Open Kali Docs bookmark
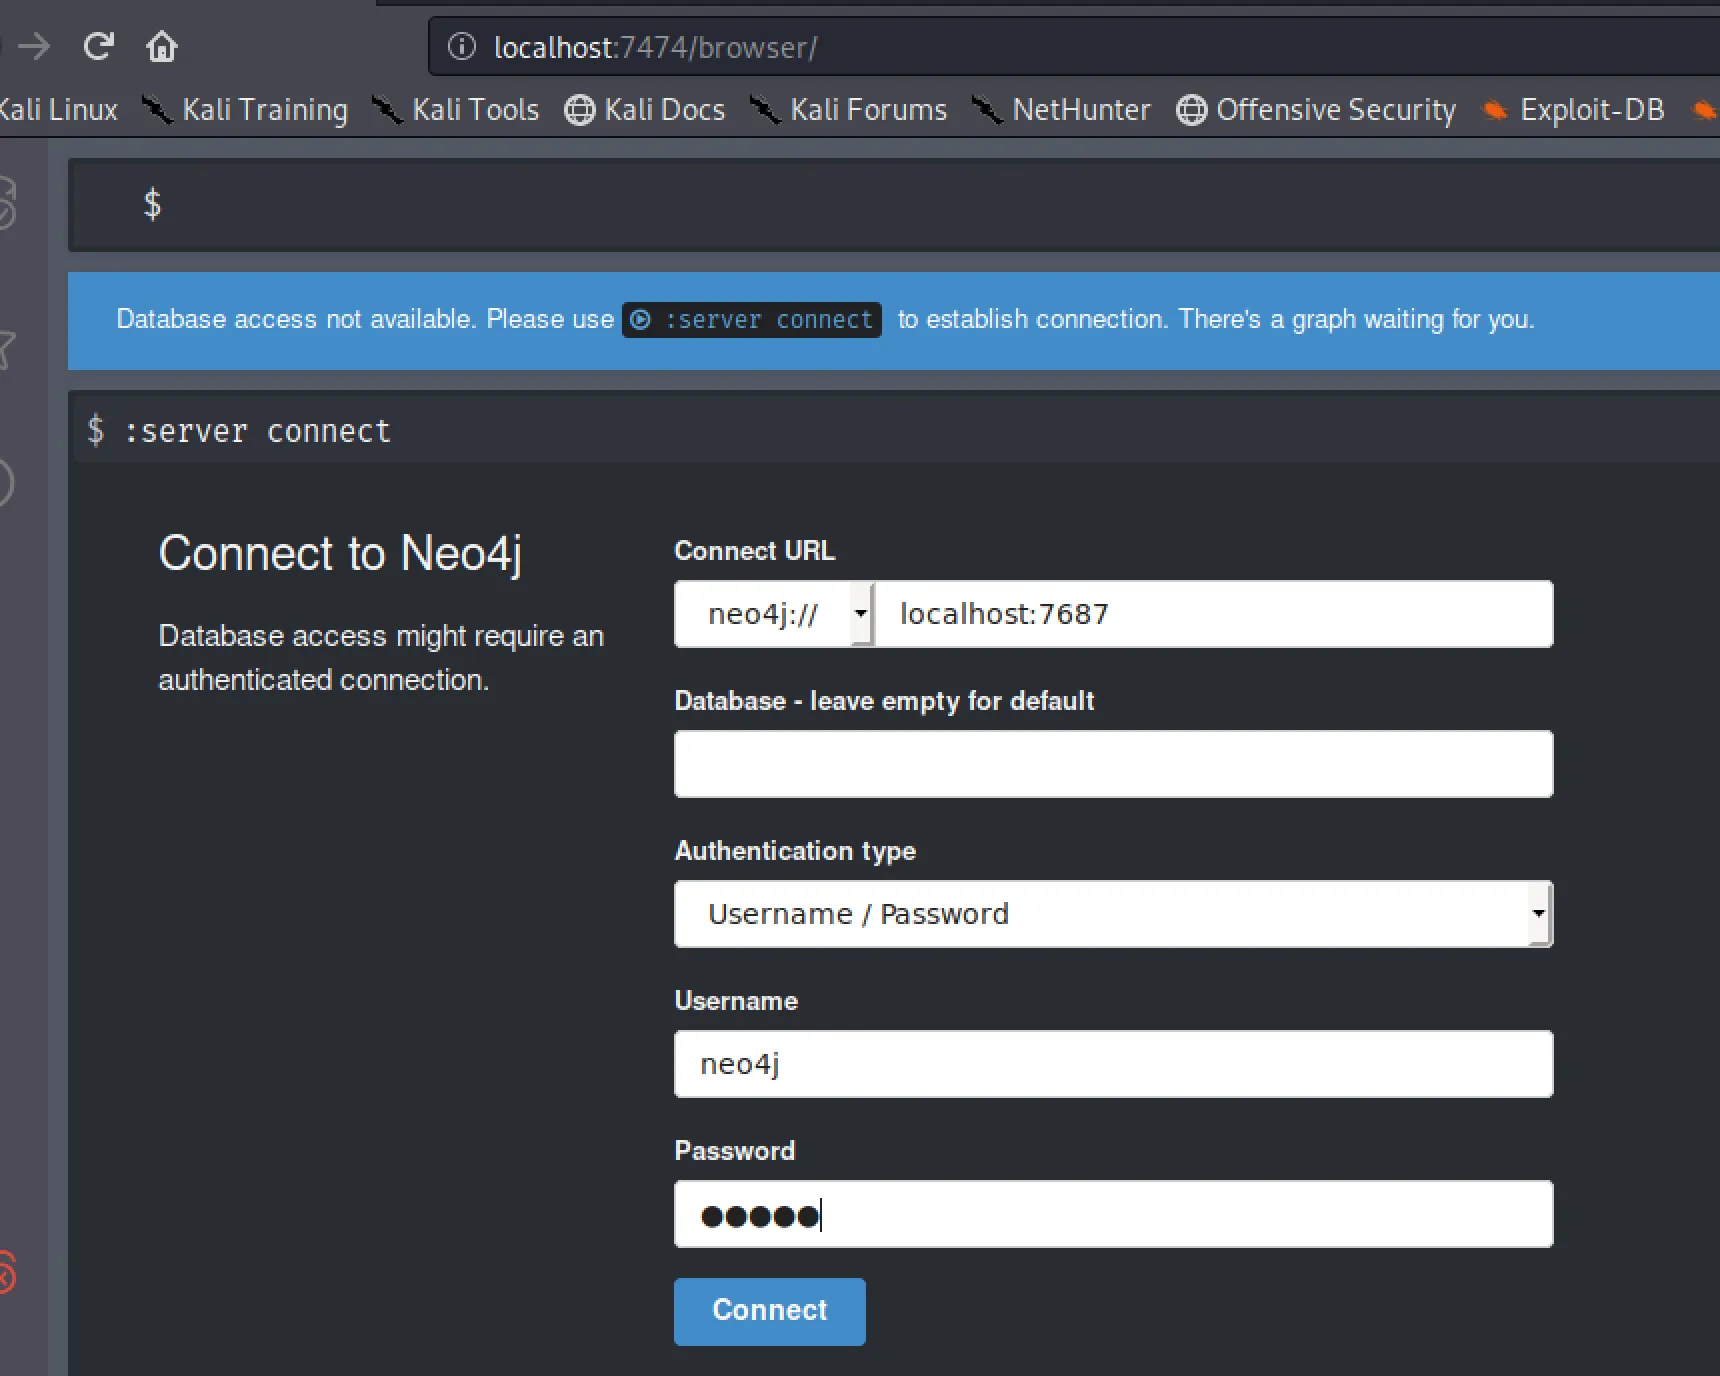The height and width of the screenshot is (1376, 1720). point(645,109)
